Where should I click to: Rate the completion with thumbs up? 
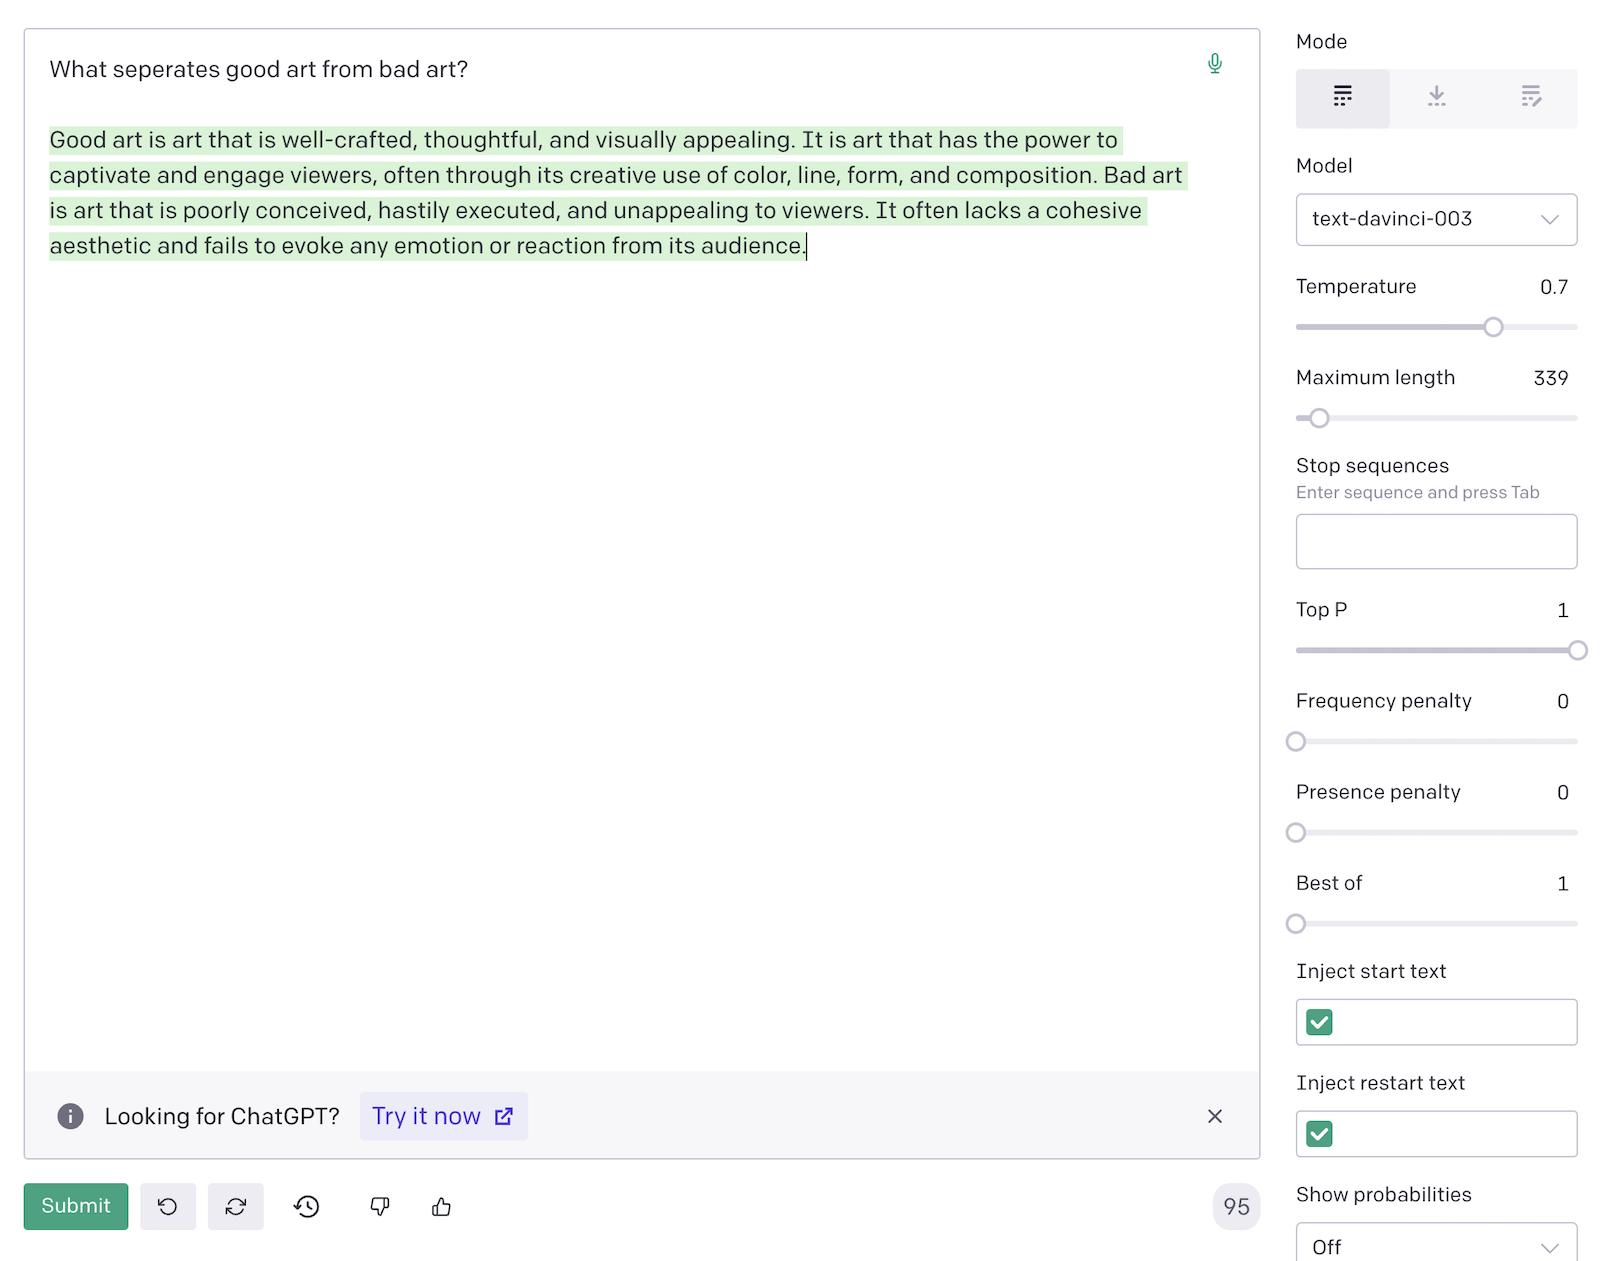tap(442, 1207)
